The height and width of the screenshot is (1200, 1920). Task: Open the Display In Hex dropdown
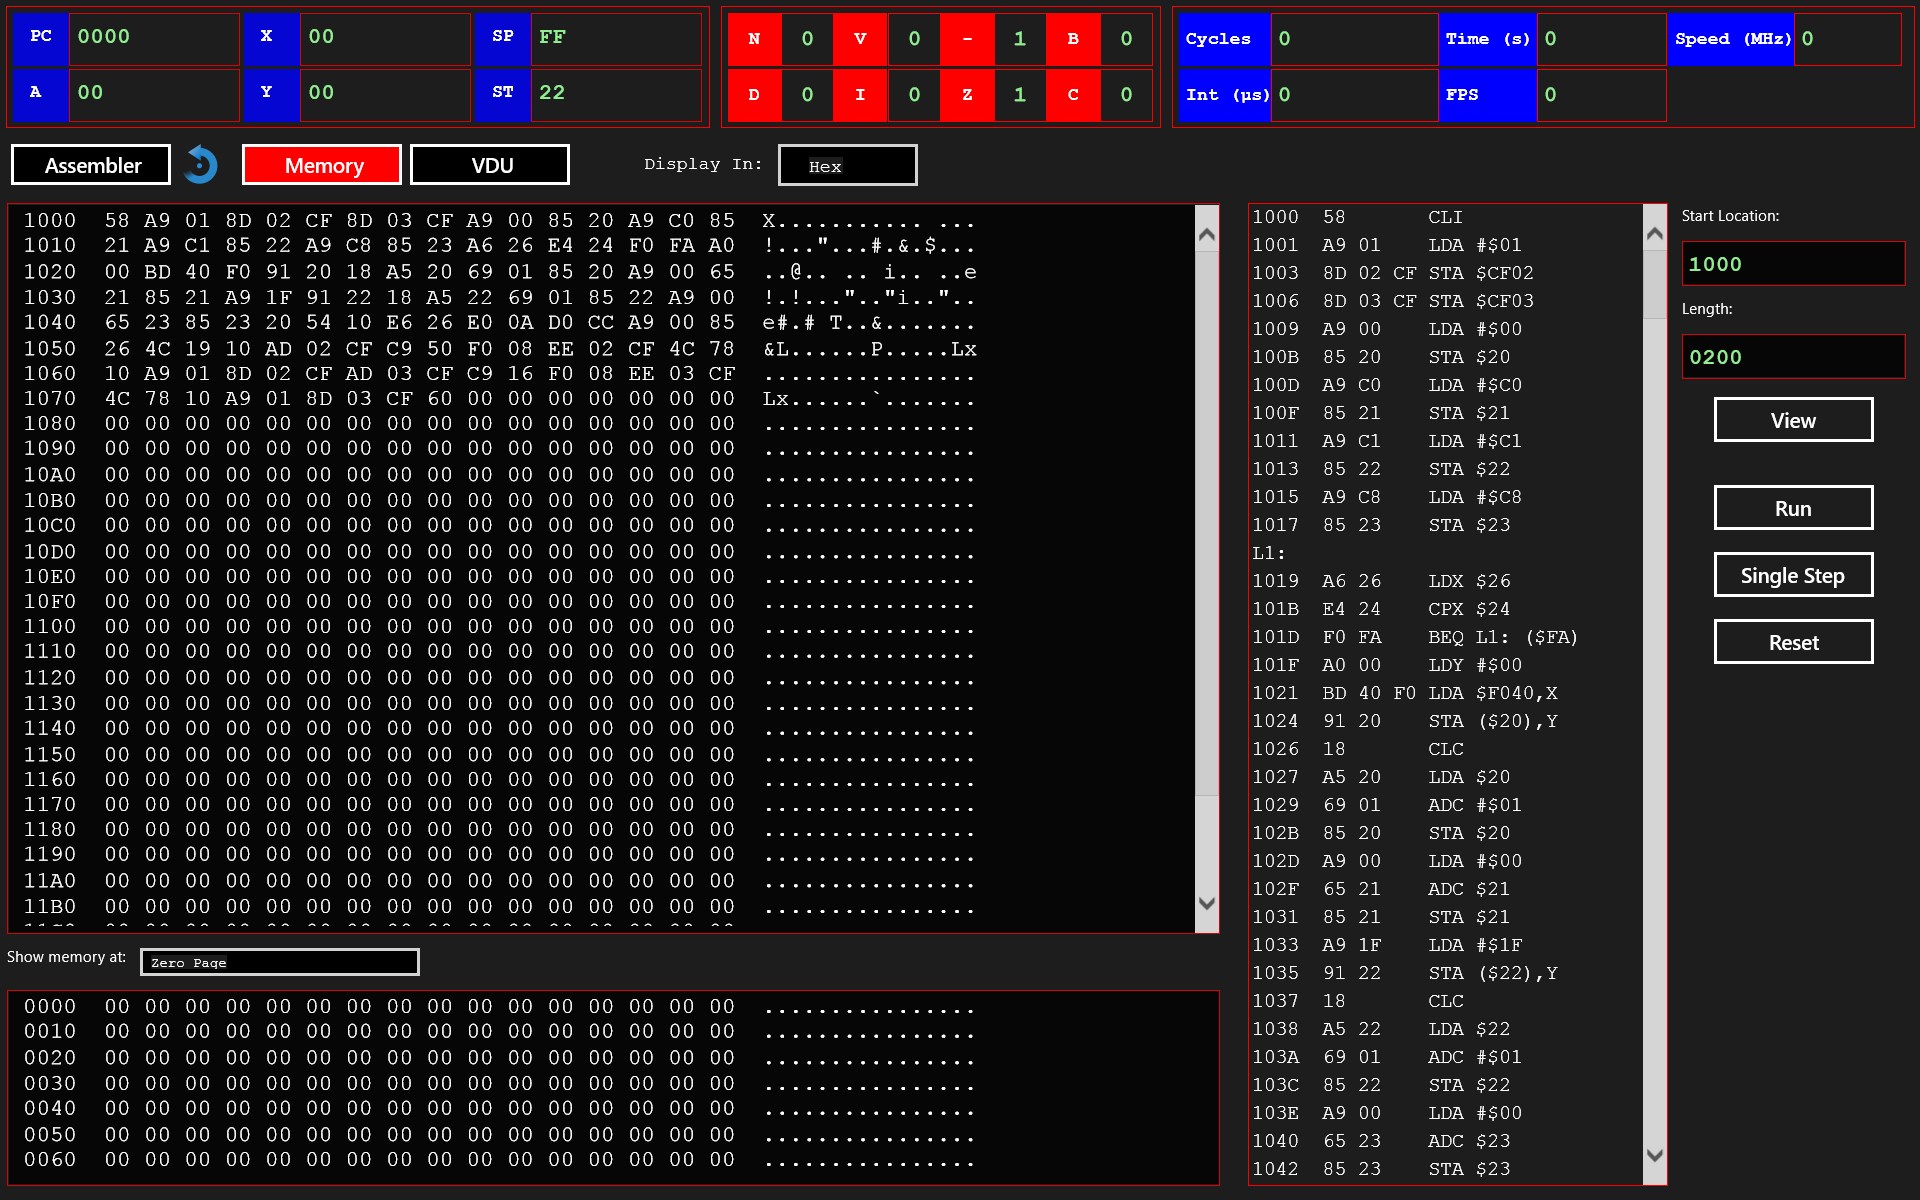[x=847, y=166]
